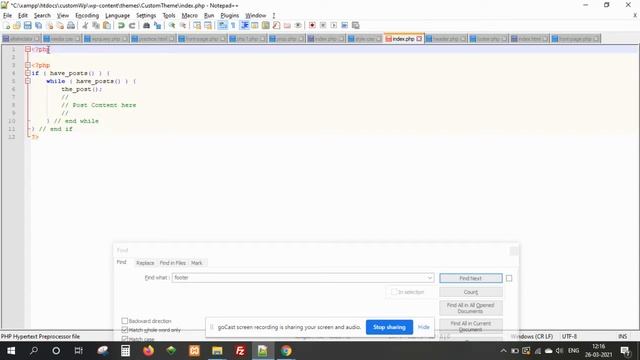Uncheck Match whole word only checkbox
This screenshot has height=360, width=640.
pos(125,330)
